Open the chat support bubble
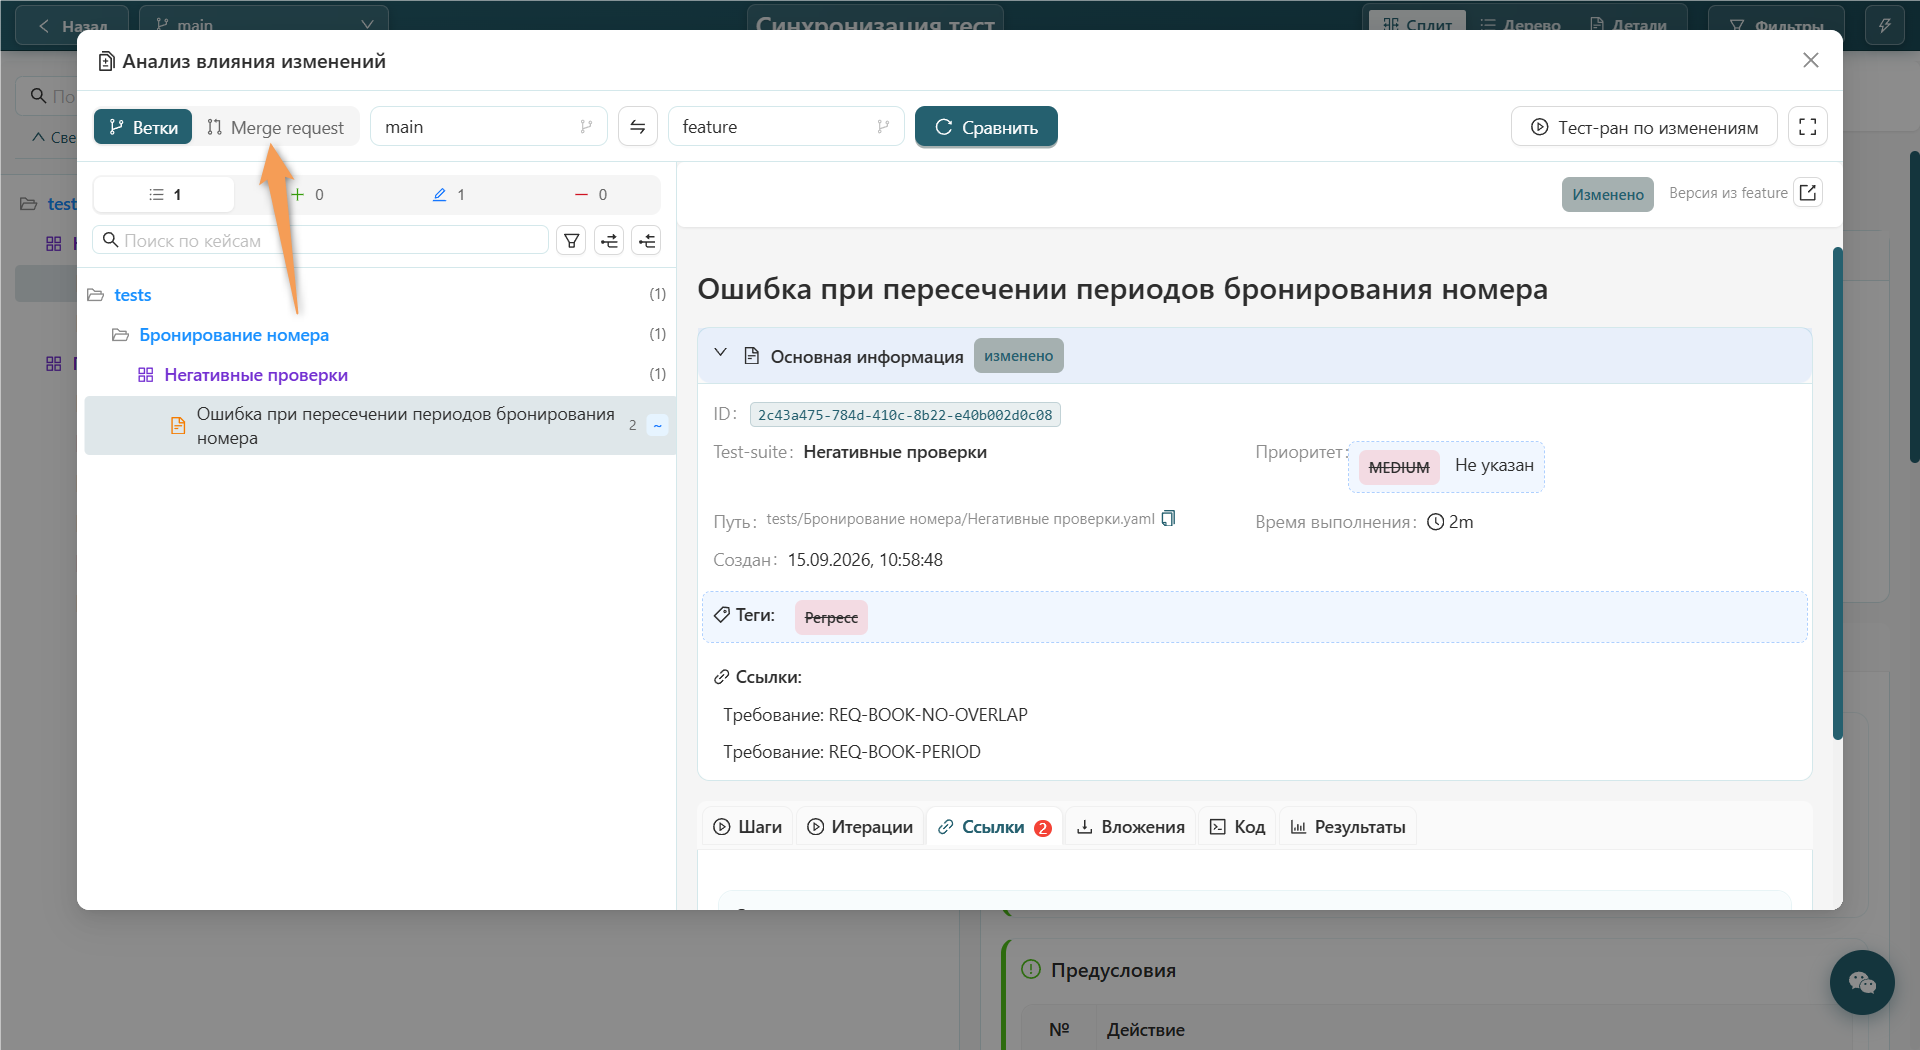The height and width of the screenshot is (1050, 1920). pos(1862,982)
